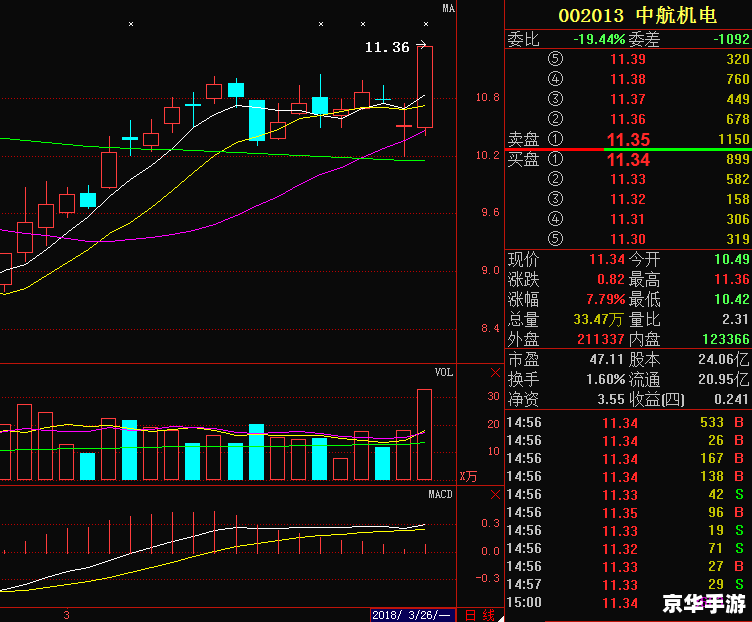Click the circled 1 next to 卖盘
This screenshot has width=752, height=622.
pyautogui.click(x=555, y=139)
